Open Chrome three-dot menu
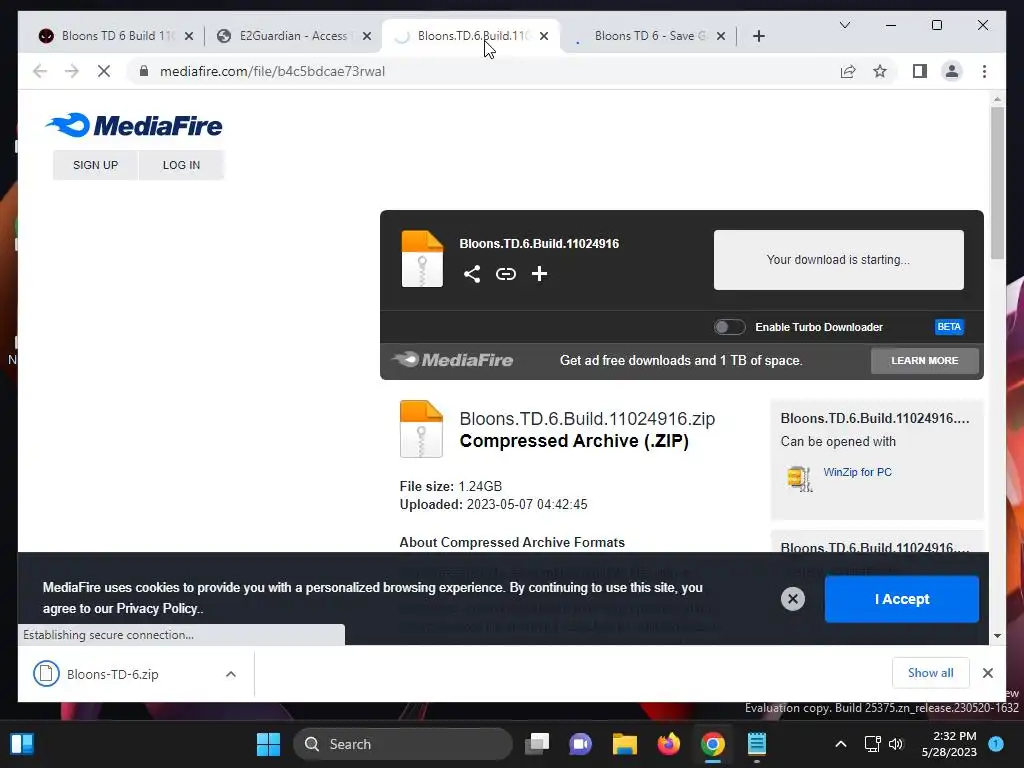This screenshot has width=1024, height=768. (984, 71)
